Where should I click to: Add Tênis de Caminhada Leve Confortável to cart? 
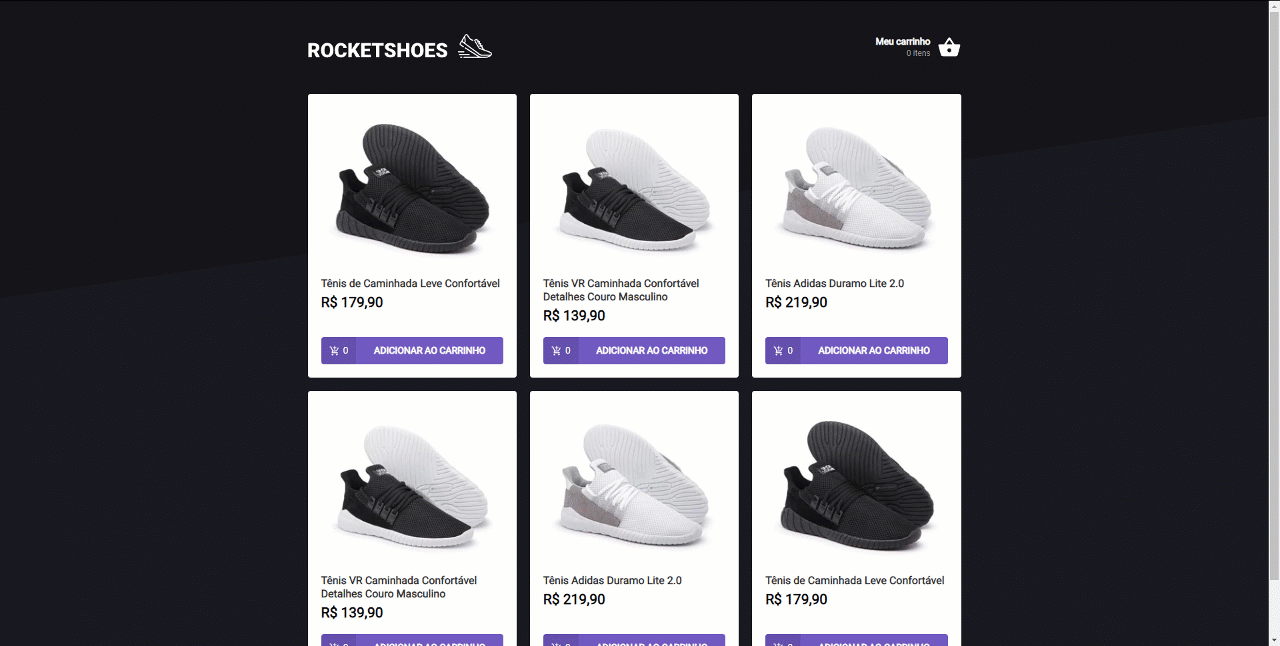point(431,350)
